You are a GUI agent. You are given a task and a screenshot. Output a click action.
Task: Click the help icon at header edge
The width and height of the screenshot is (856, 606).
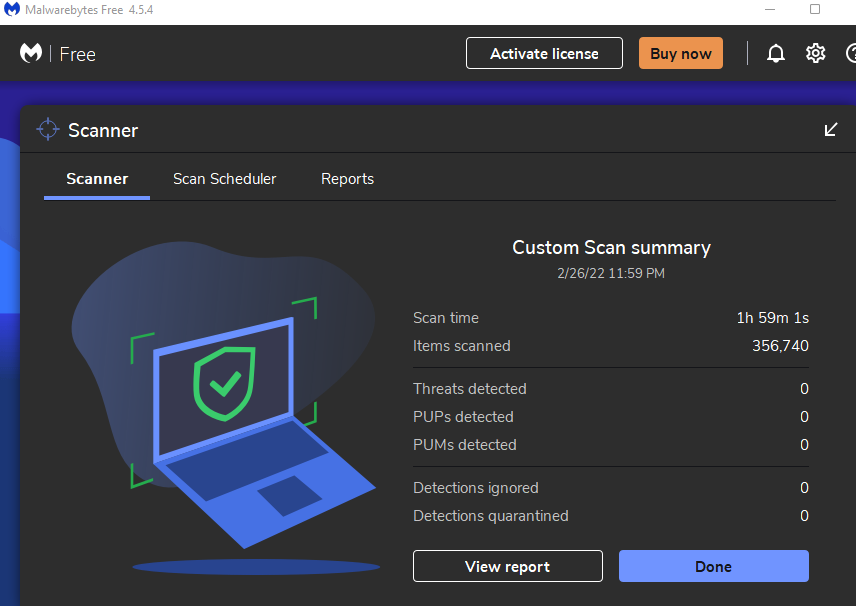[851, 54]
